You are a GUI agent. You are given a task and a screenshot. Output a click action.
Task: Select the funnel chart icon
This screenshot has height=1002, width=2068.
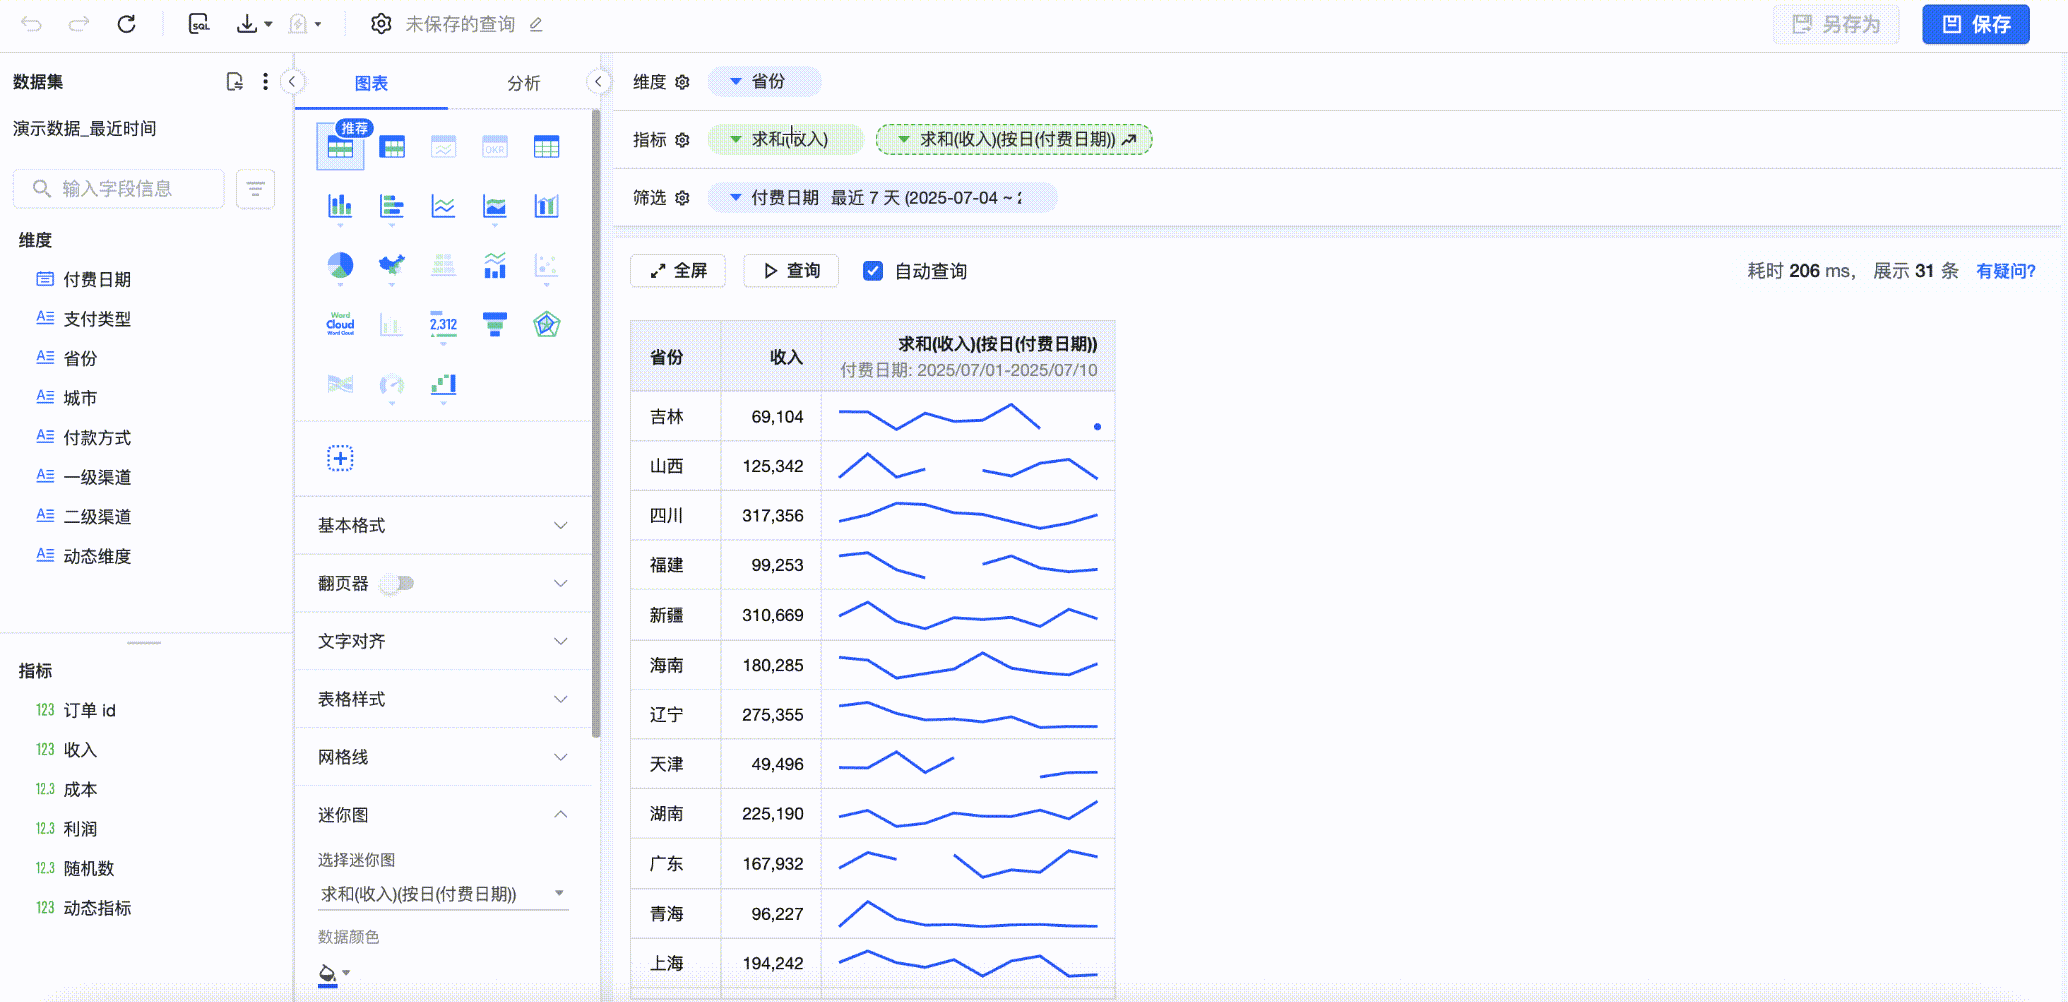pos(494,324)
